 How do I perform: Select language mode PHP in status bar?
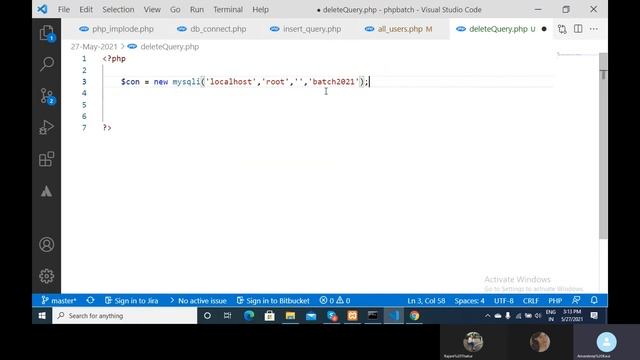(x=555, y=301)
